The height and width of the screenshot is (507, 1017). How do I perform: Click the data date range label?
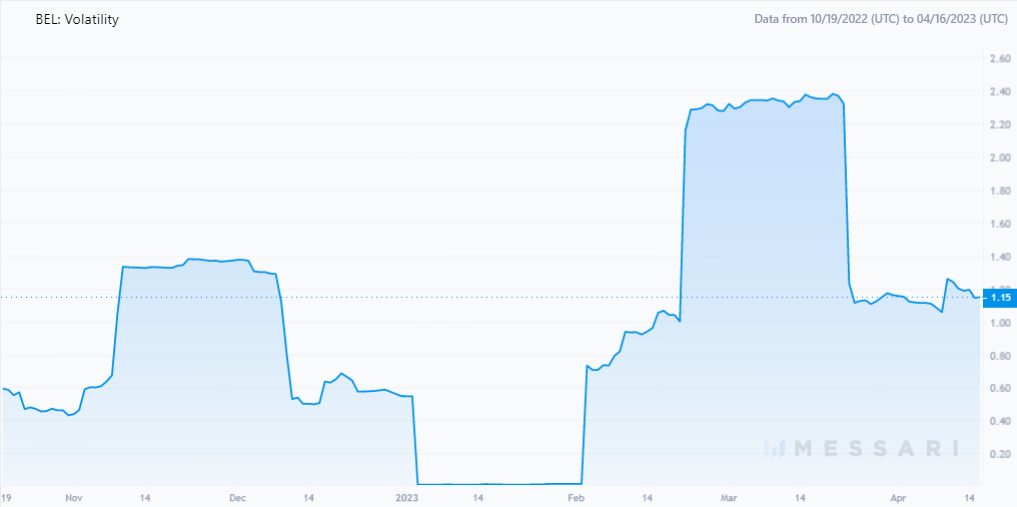pos(881,19)
